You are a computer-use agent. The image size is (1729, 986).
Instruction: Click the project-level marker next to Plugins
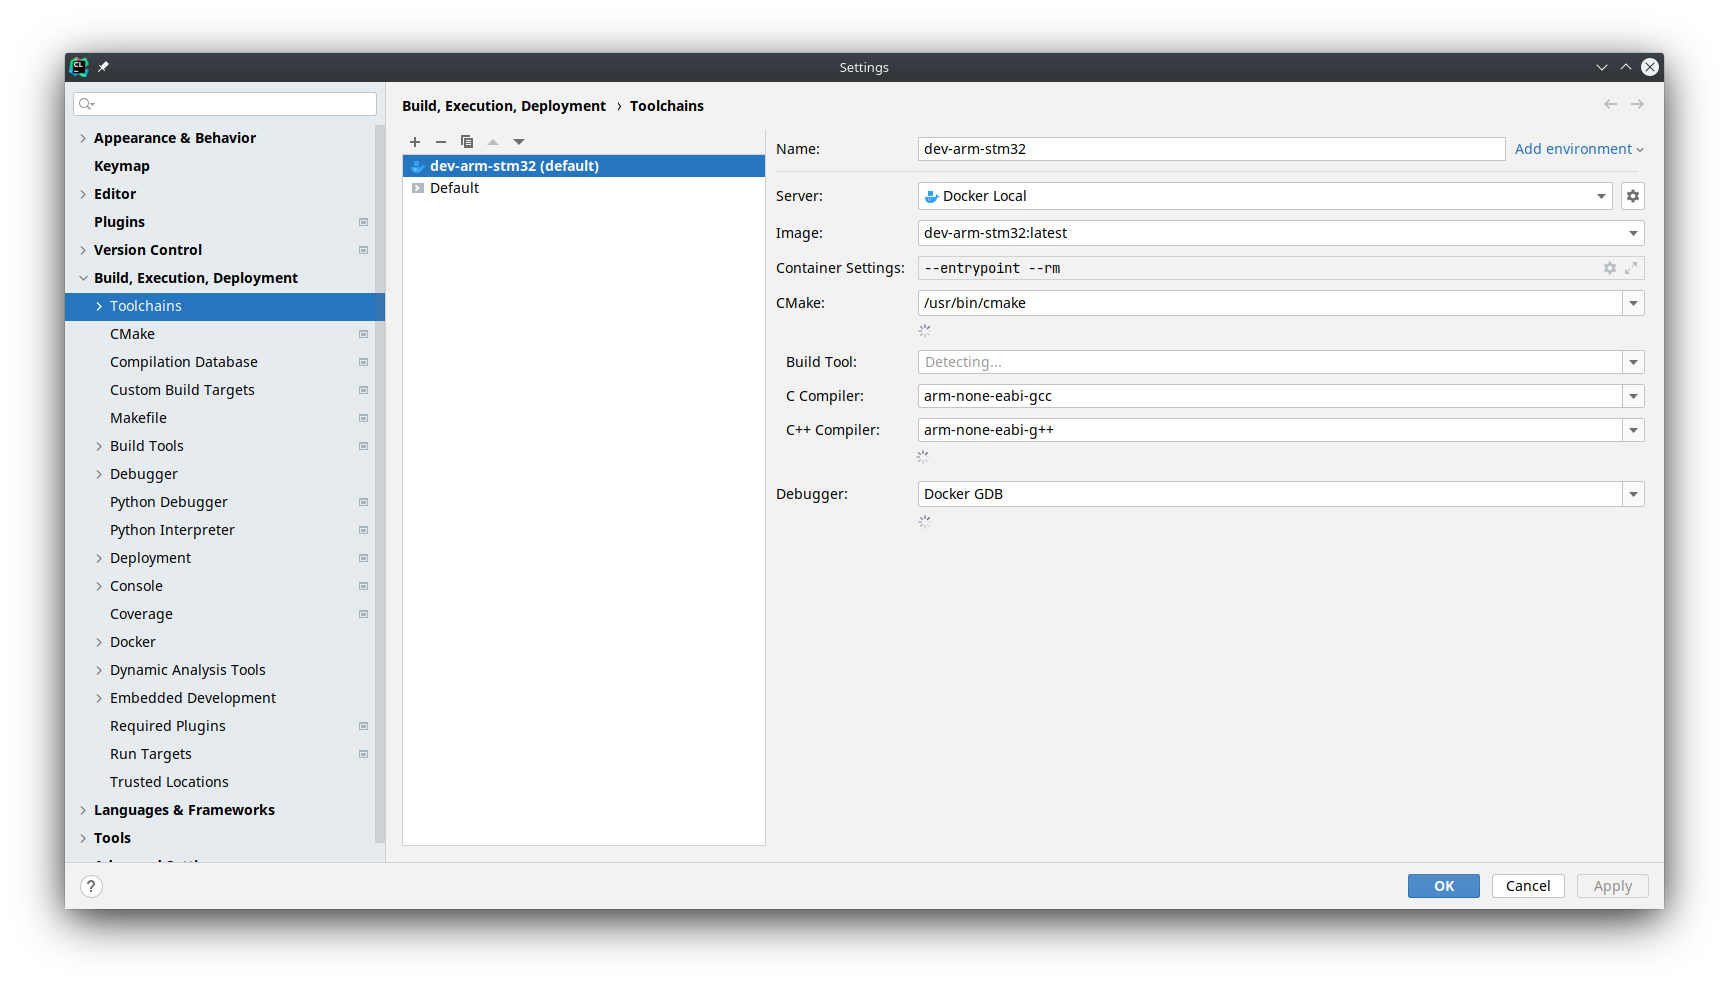[363, 222]
